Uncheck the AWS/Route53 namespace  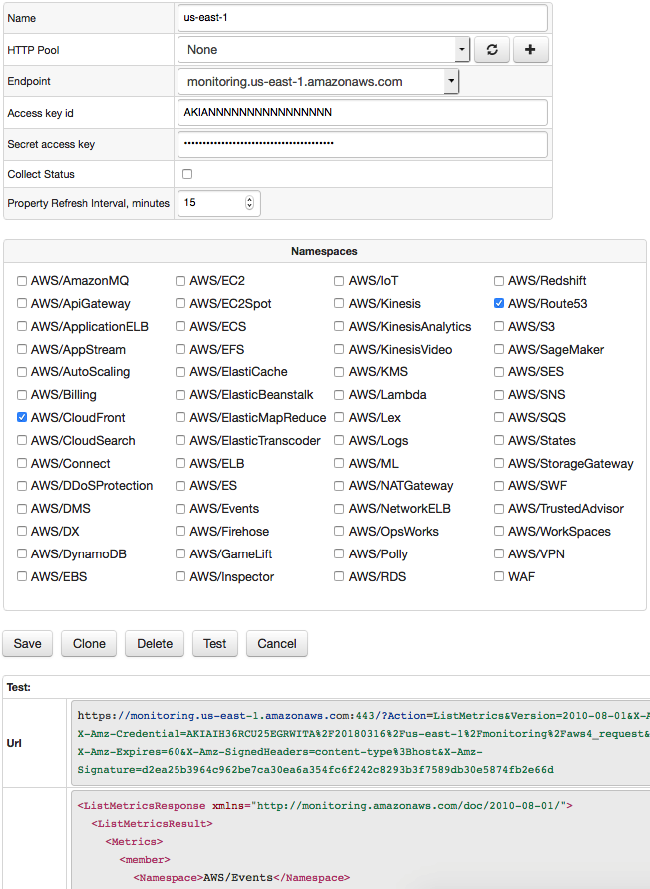coord(499,303)
